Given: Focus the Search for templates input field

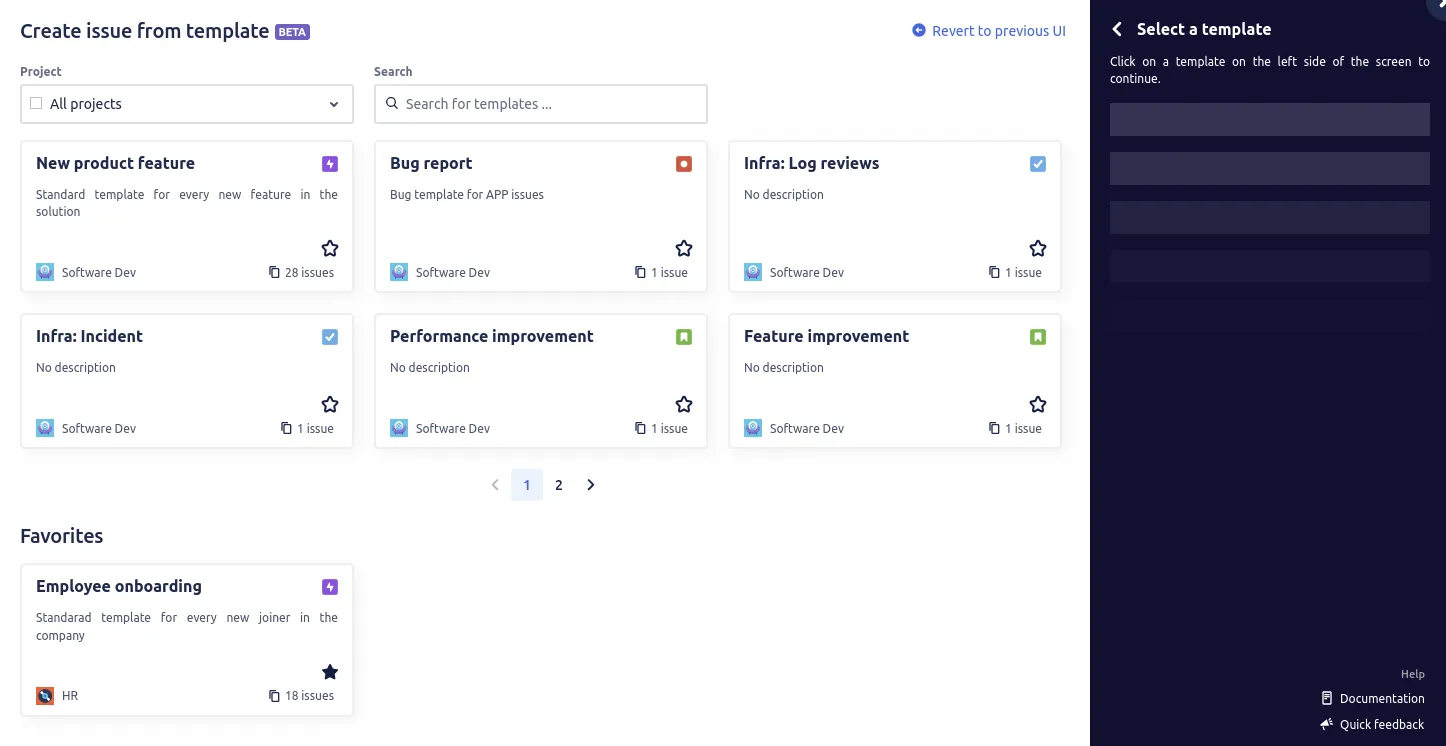Looking at the screenshot, I should (541, 104).
